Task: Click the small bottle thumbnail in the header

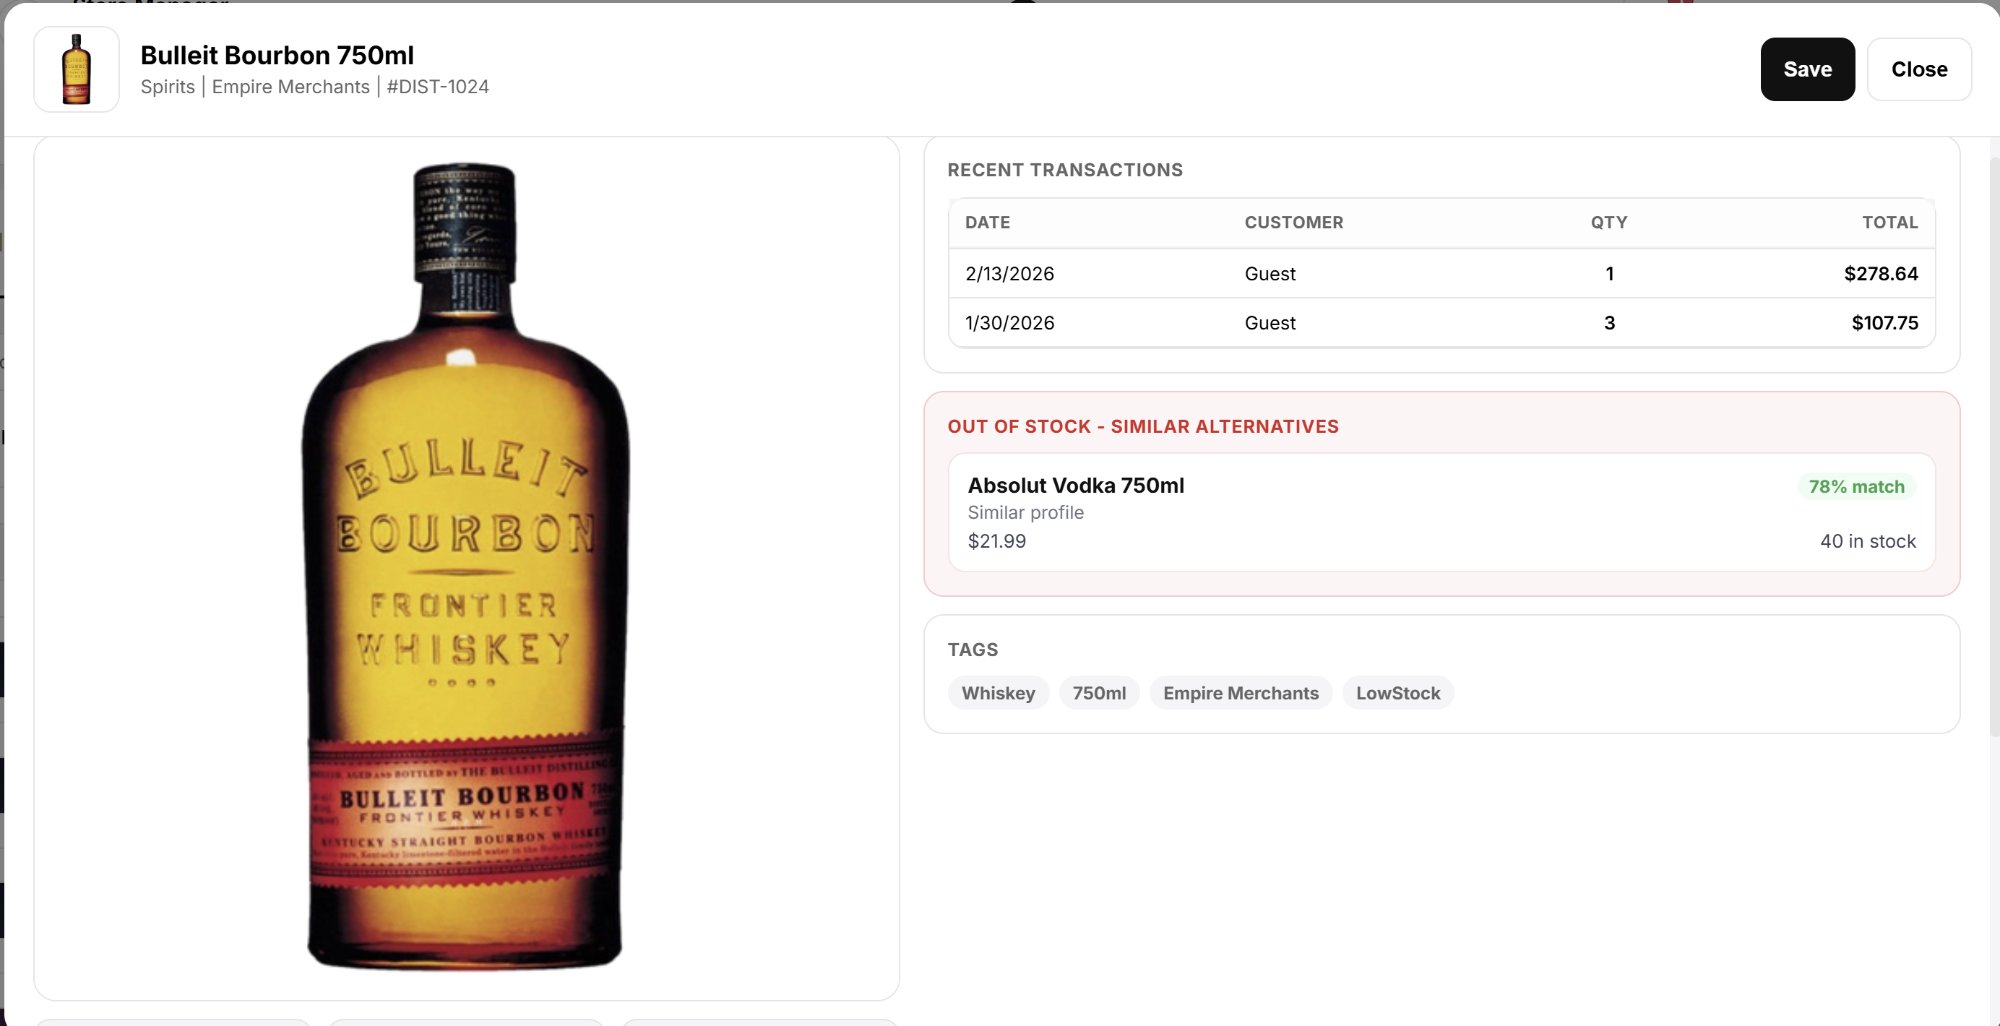Action: pyautogui.click(x=76, y=69)
